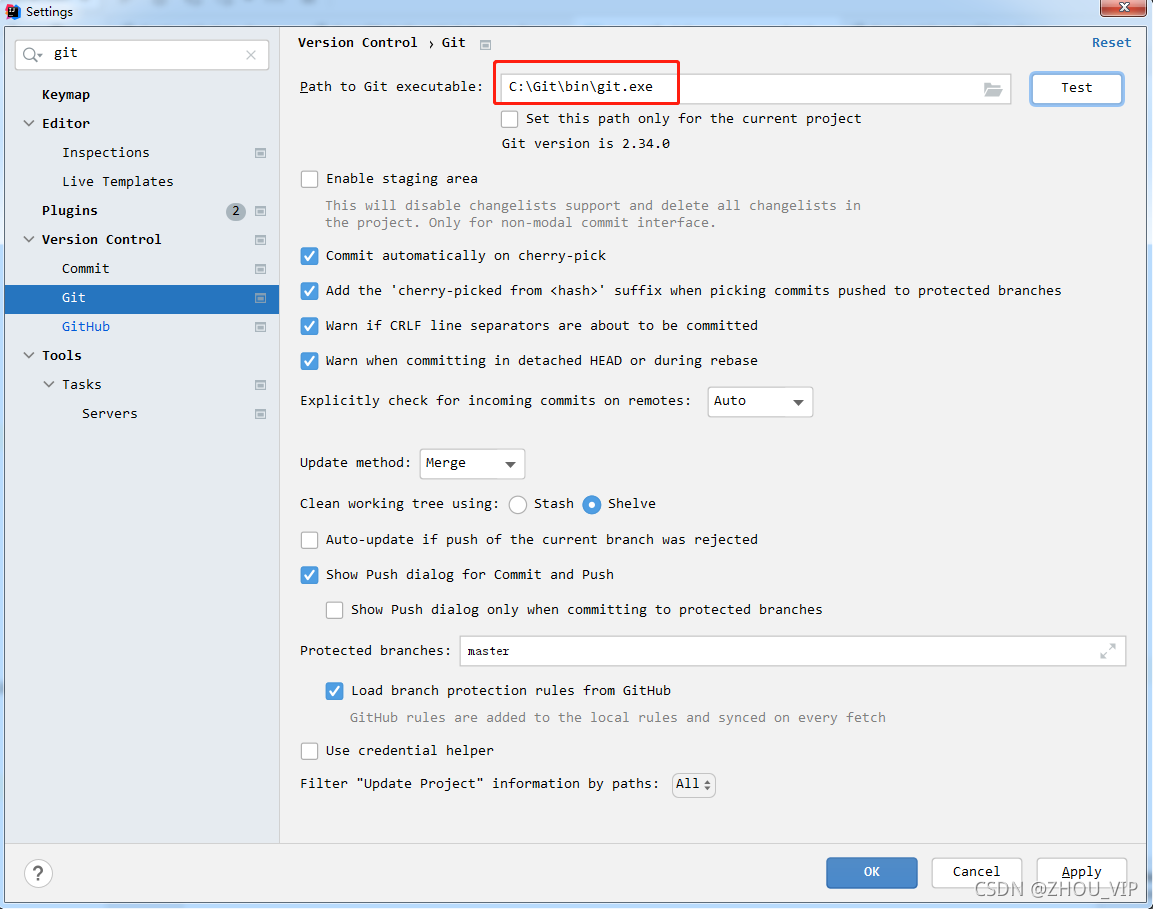Open Update method dropdown (Merge)
This screenshot has width=1153, height=909.
pyautogui.click(x=472, y=463)
